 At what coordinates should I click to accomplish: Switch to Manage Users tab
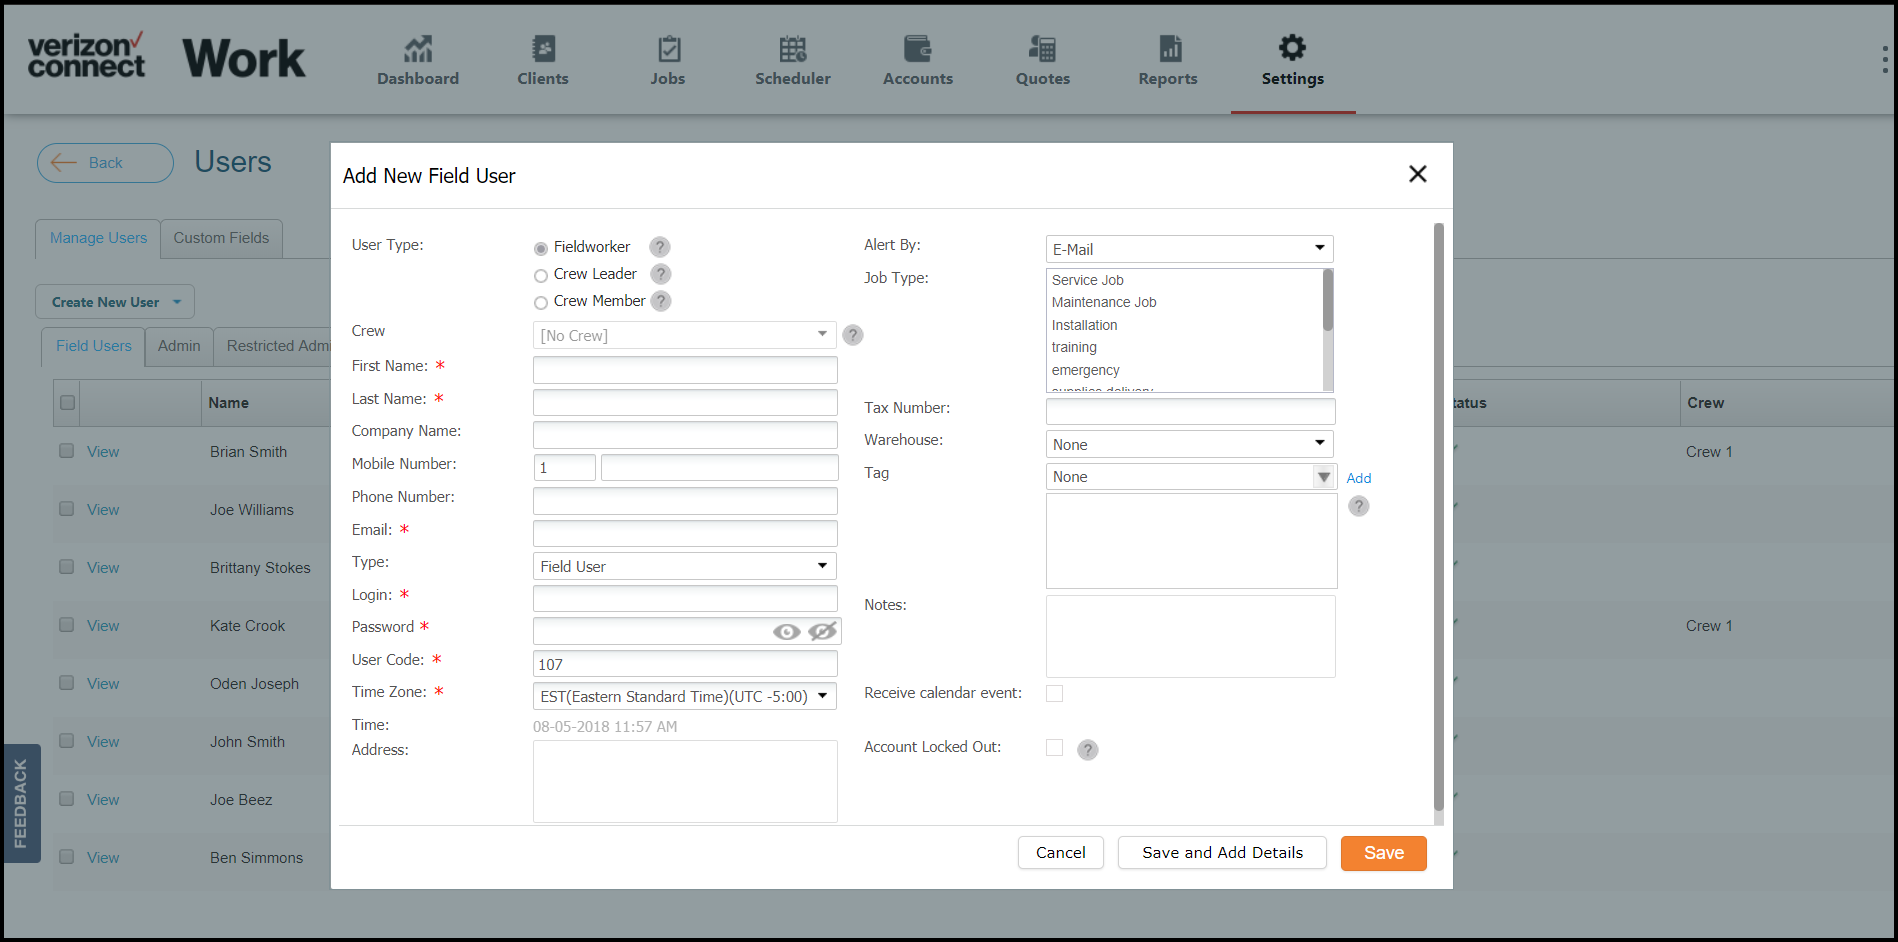click(98, 238)
